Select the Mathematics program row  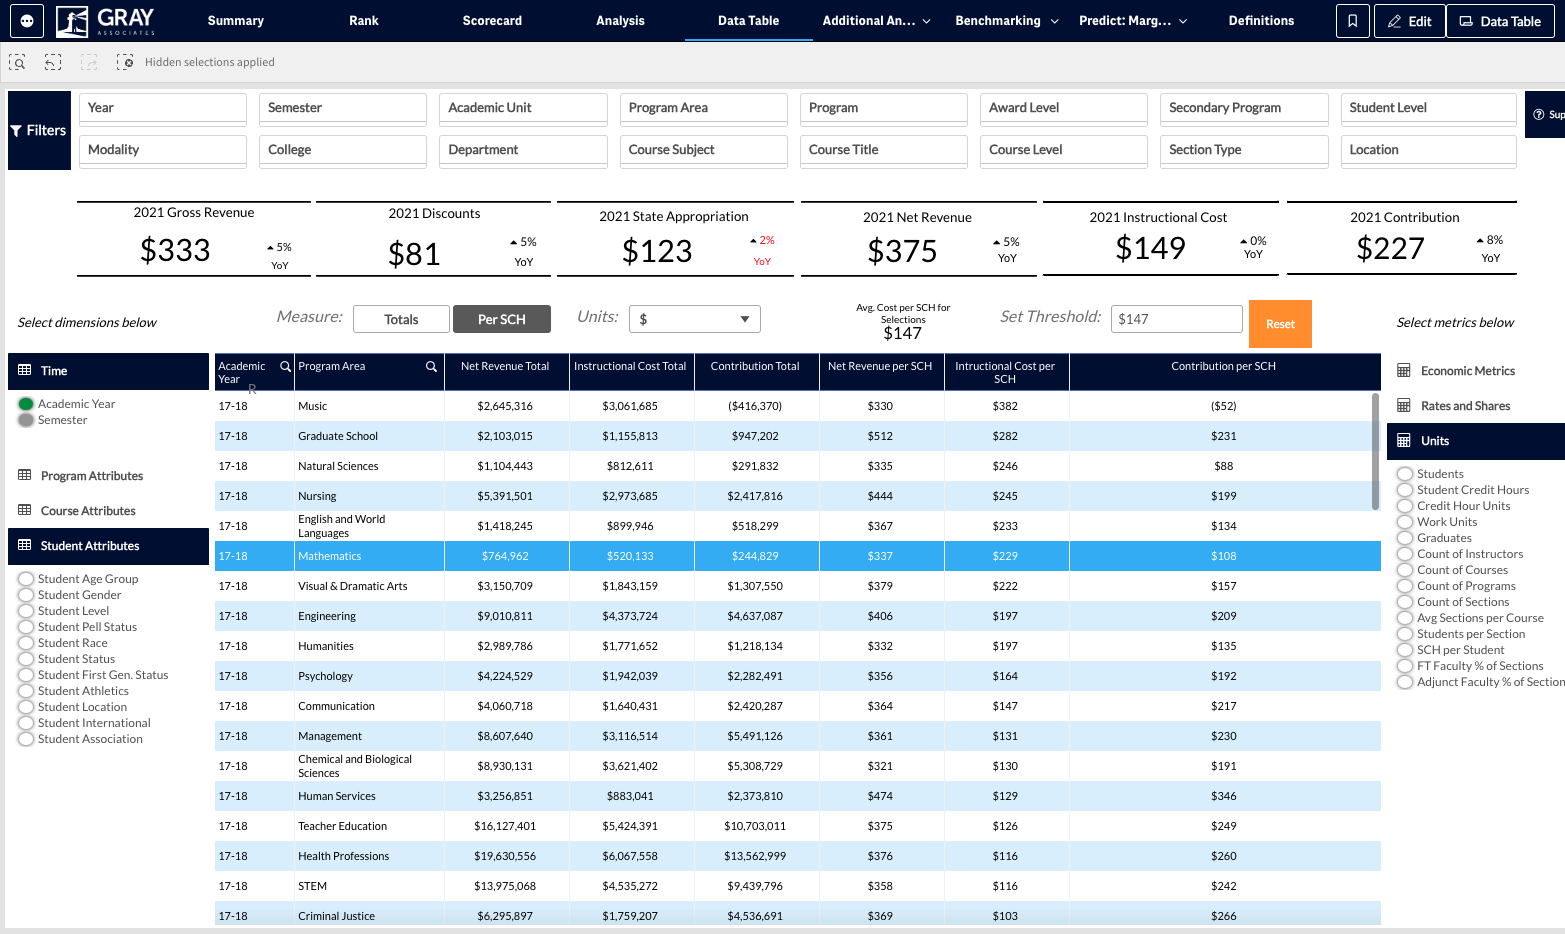point(797,556)
